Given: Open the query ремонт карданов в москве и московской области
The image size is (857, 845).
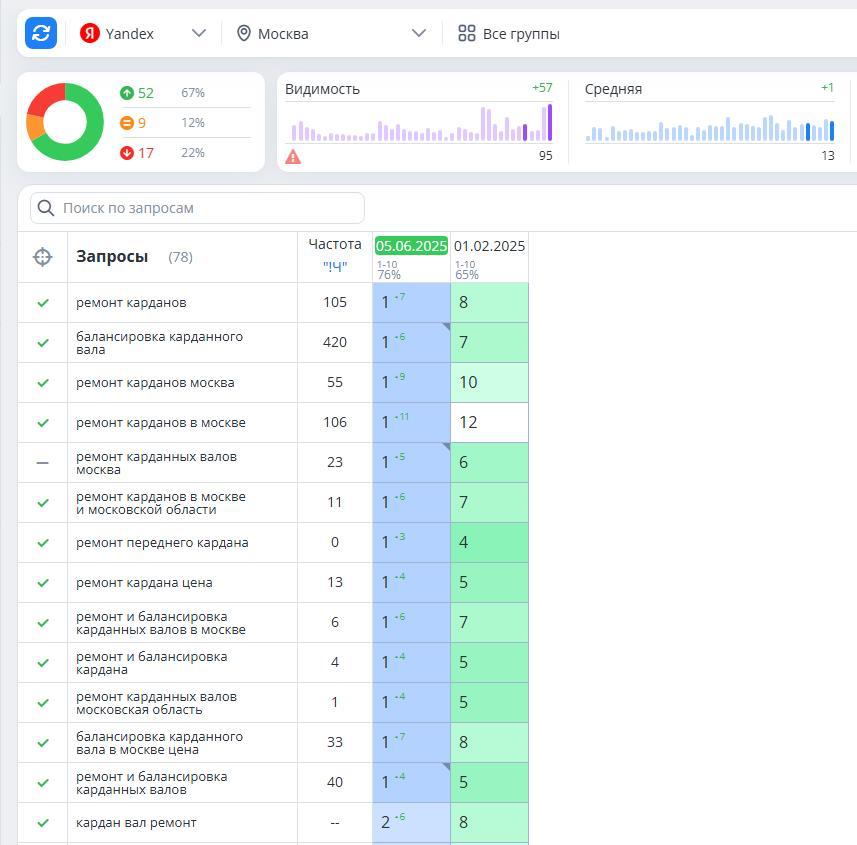Looking at the screenshot, I should (x=161, y=503).
